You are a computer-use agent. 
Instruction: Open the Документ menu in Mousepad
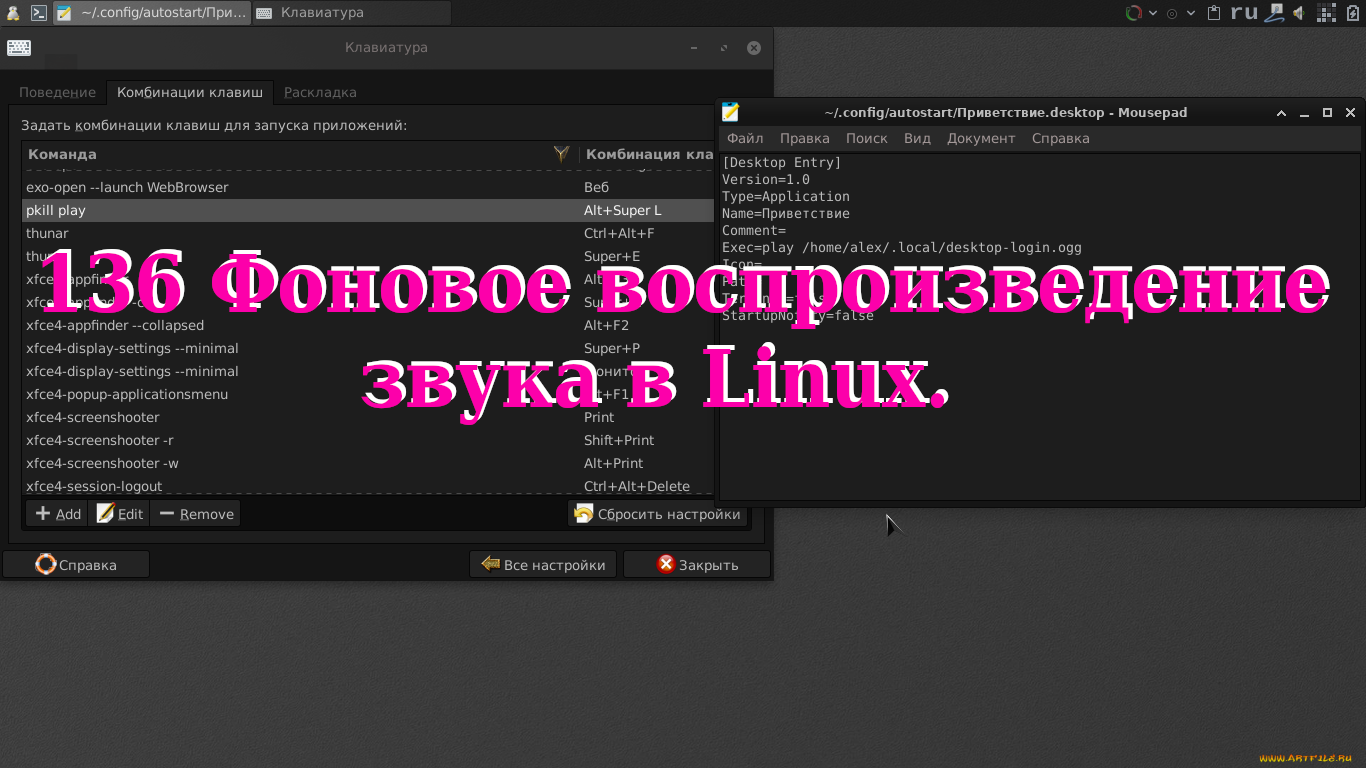click(981, 138)
